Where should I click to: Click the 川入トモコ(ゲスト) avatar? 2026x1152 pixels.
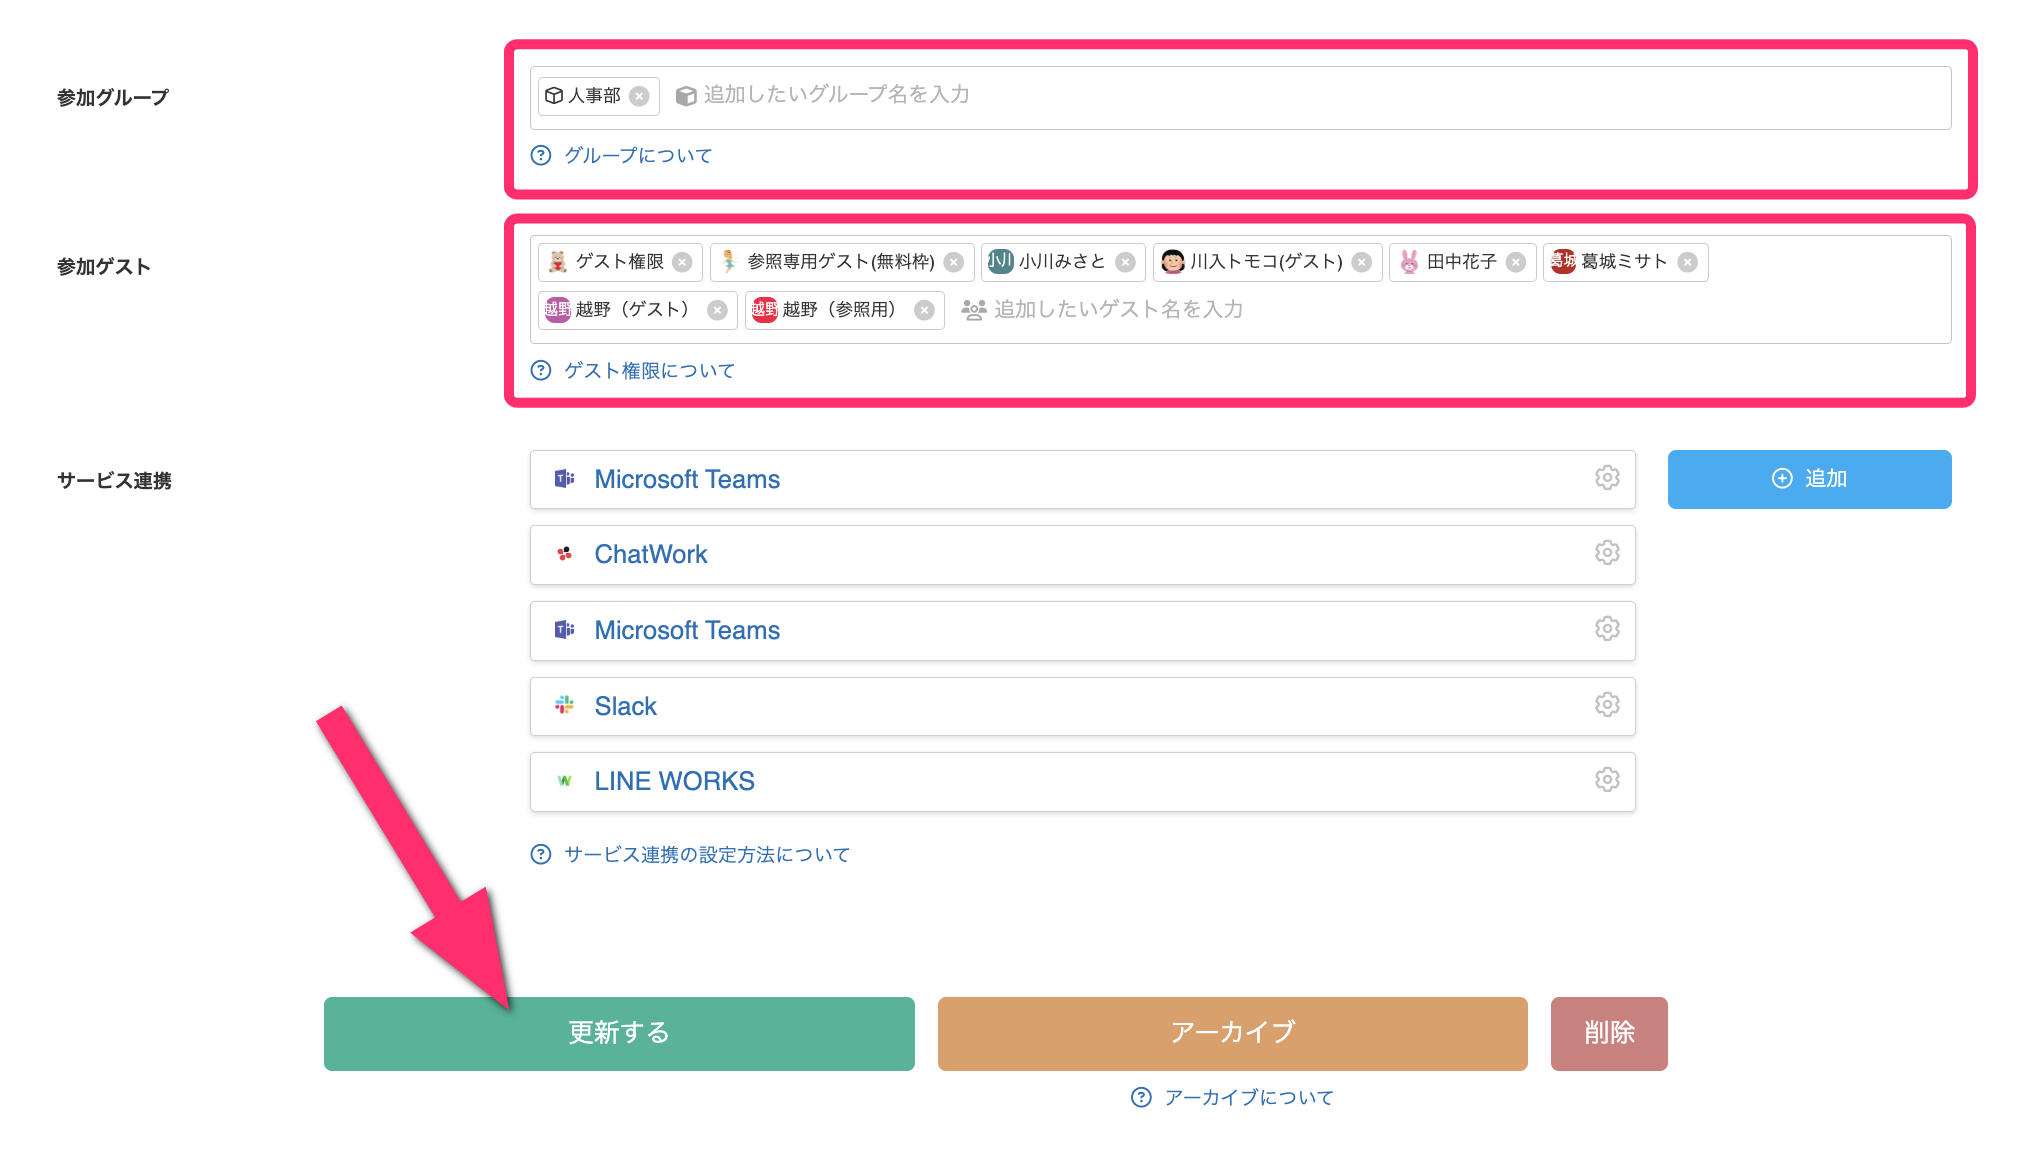[1173, 262]
